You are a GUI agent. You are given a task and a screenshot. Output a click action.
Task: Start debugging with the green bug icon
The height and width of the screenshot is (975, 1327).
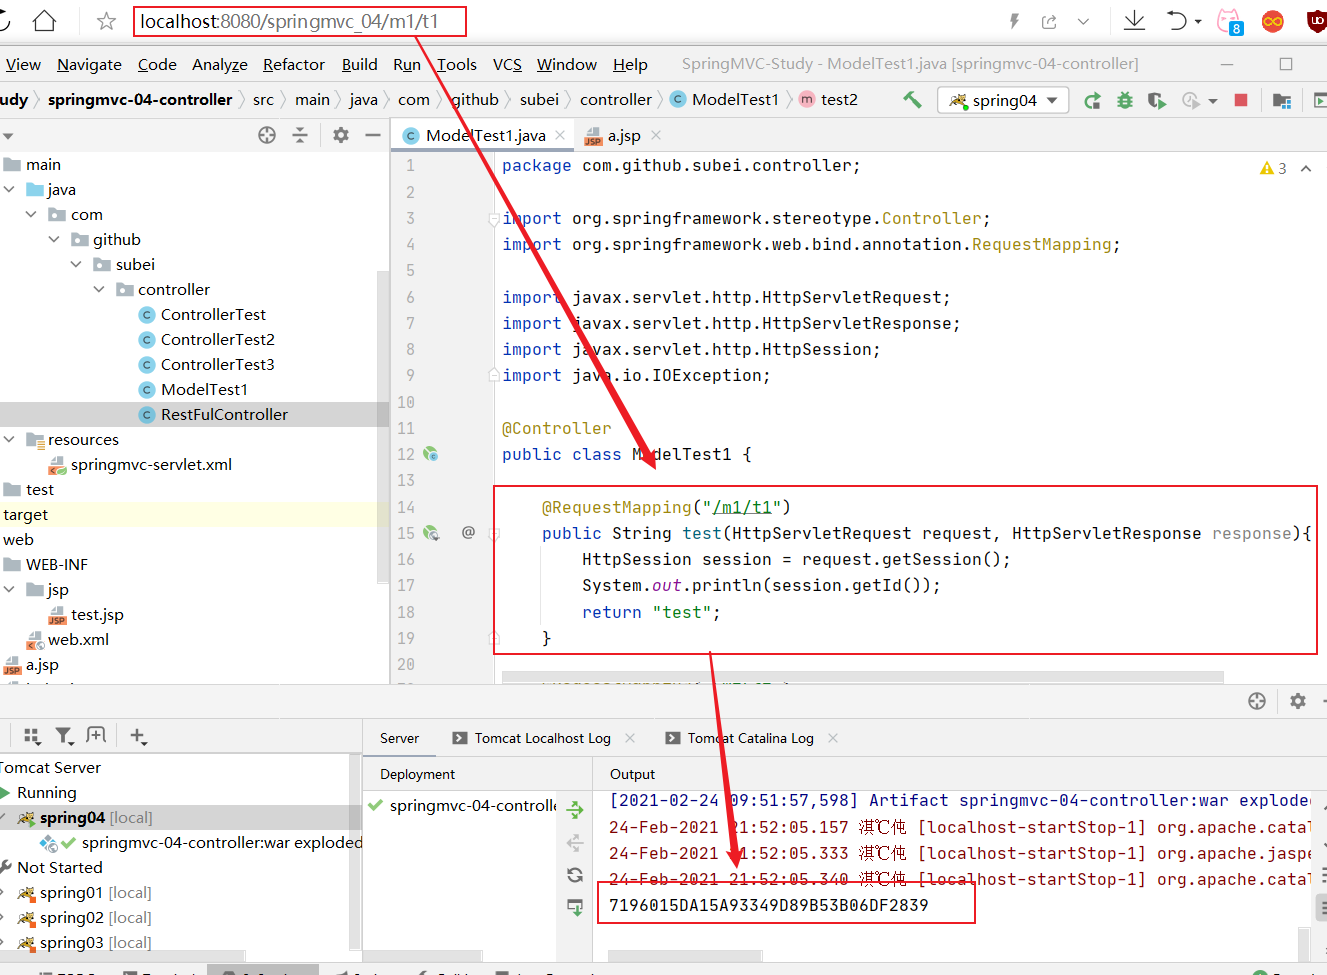1125,100
